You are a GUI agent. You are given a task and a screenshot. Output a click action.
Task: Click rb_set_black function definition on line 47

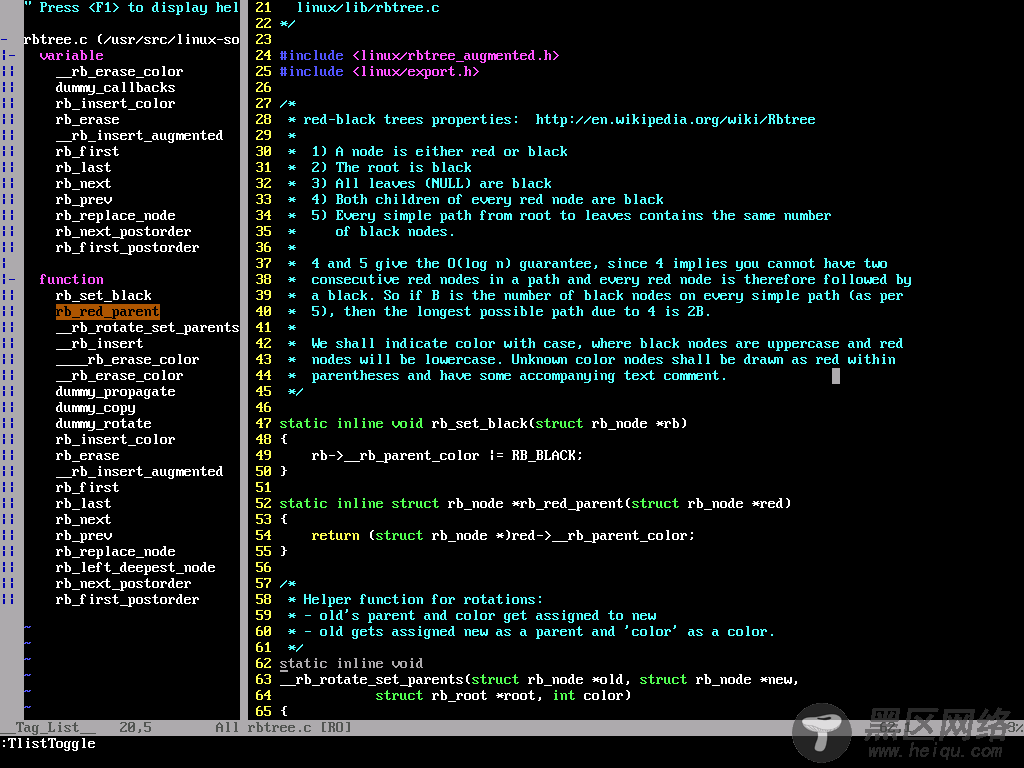point(479,424)
